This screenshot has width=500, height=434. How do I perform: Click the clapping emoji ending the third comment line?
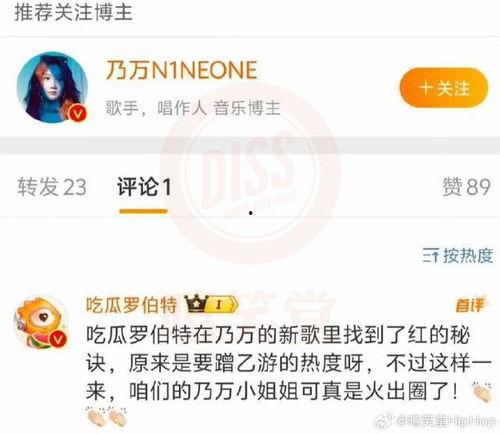[482, 392]
